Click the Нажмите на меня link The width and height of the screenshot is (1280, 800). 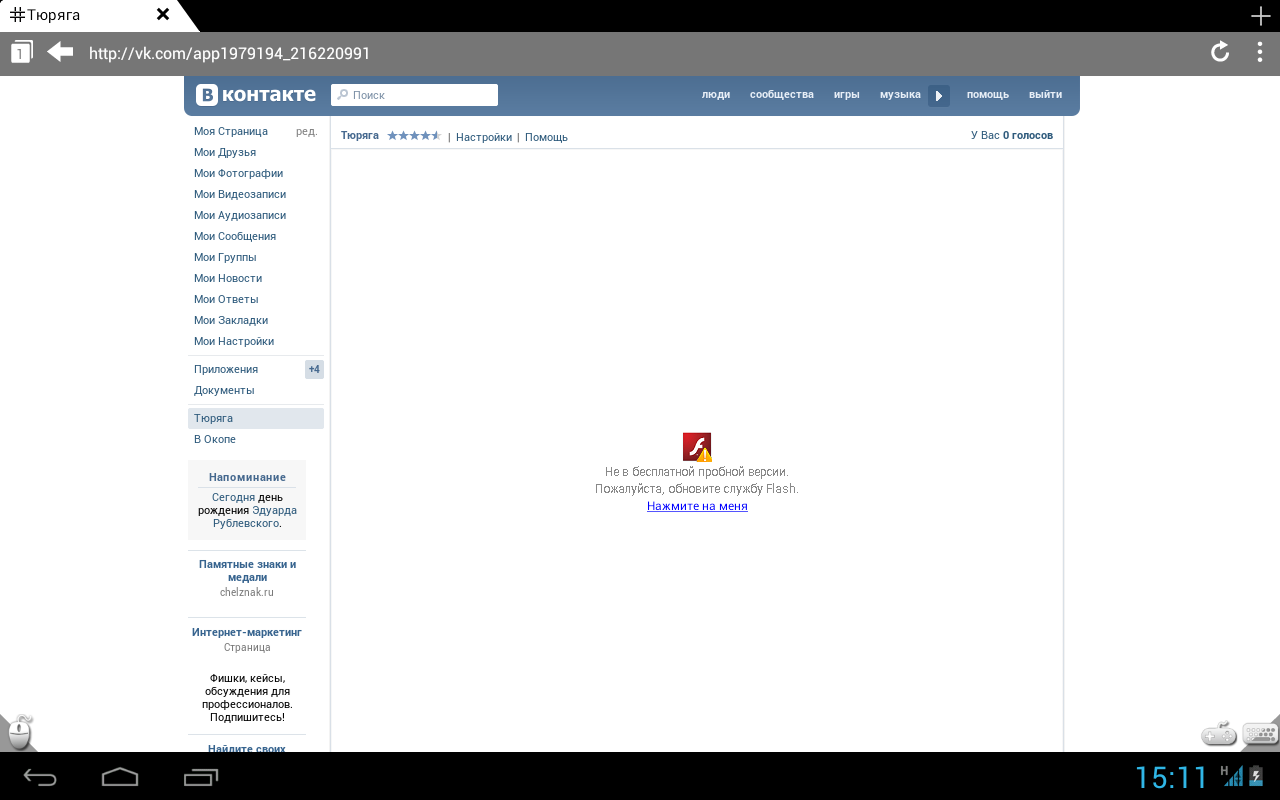point(697,506)
